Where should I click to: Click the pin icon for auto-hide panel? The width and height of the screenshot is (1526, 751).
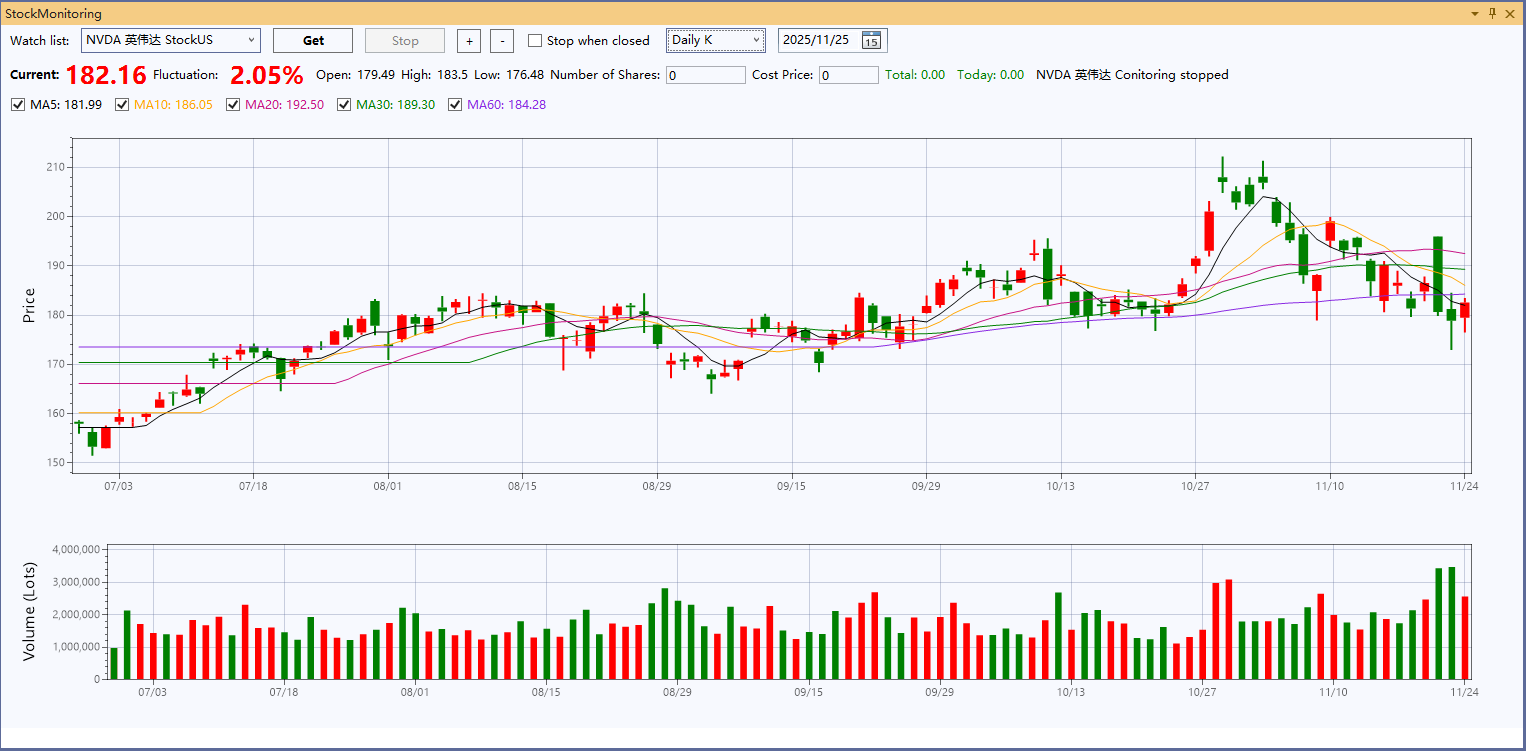tap(1492, 13)
